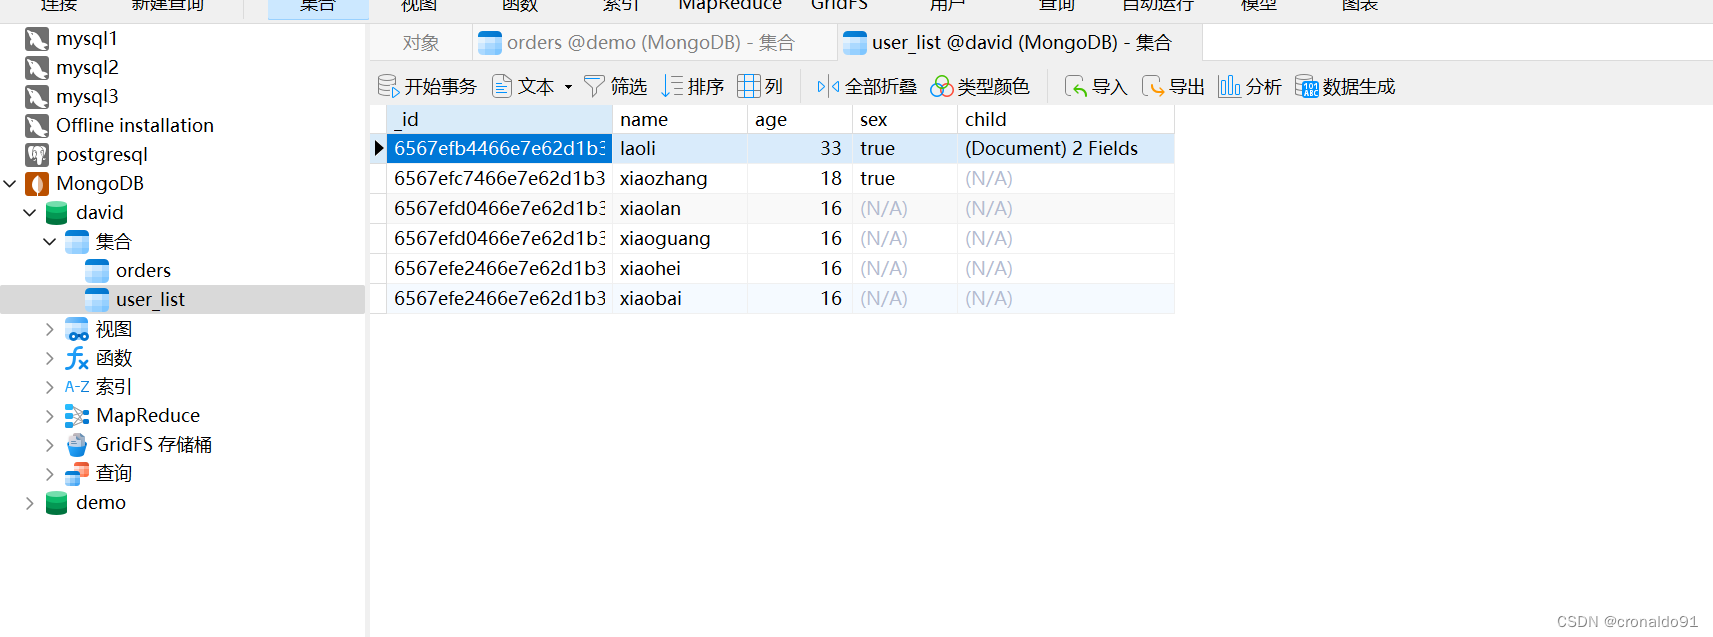Expand the demo database node
The height and width of the screenshot is (637, 1713).
(30, 503)
